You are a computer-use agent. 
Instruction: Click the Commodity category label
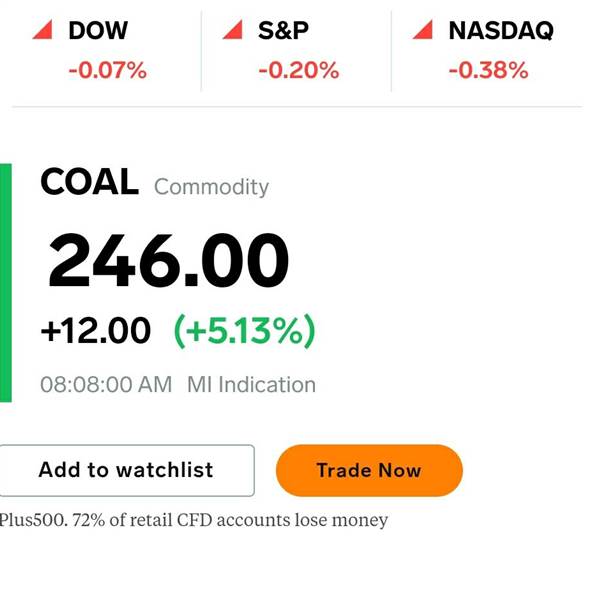[211, 187]
